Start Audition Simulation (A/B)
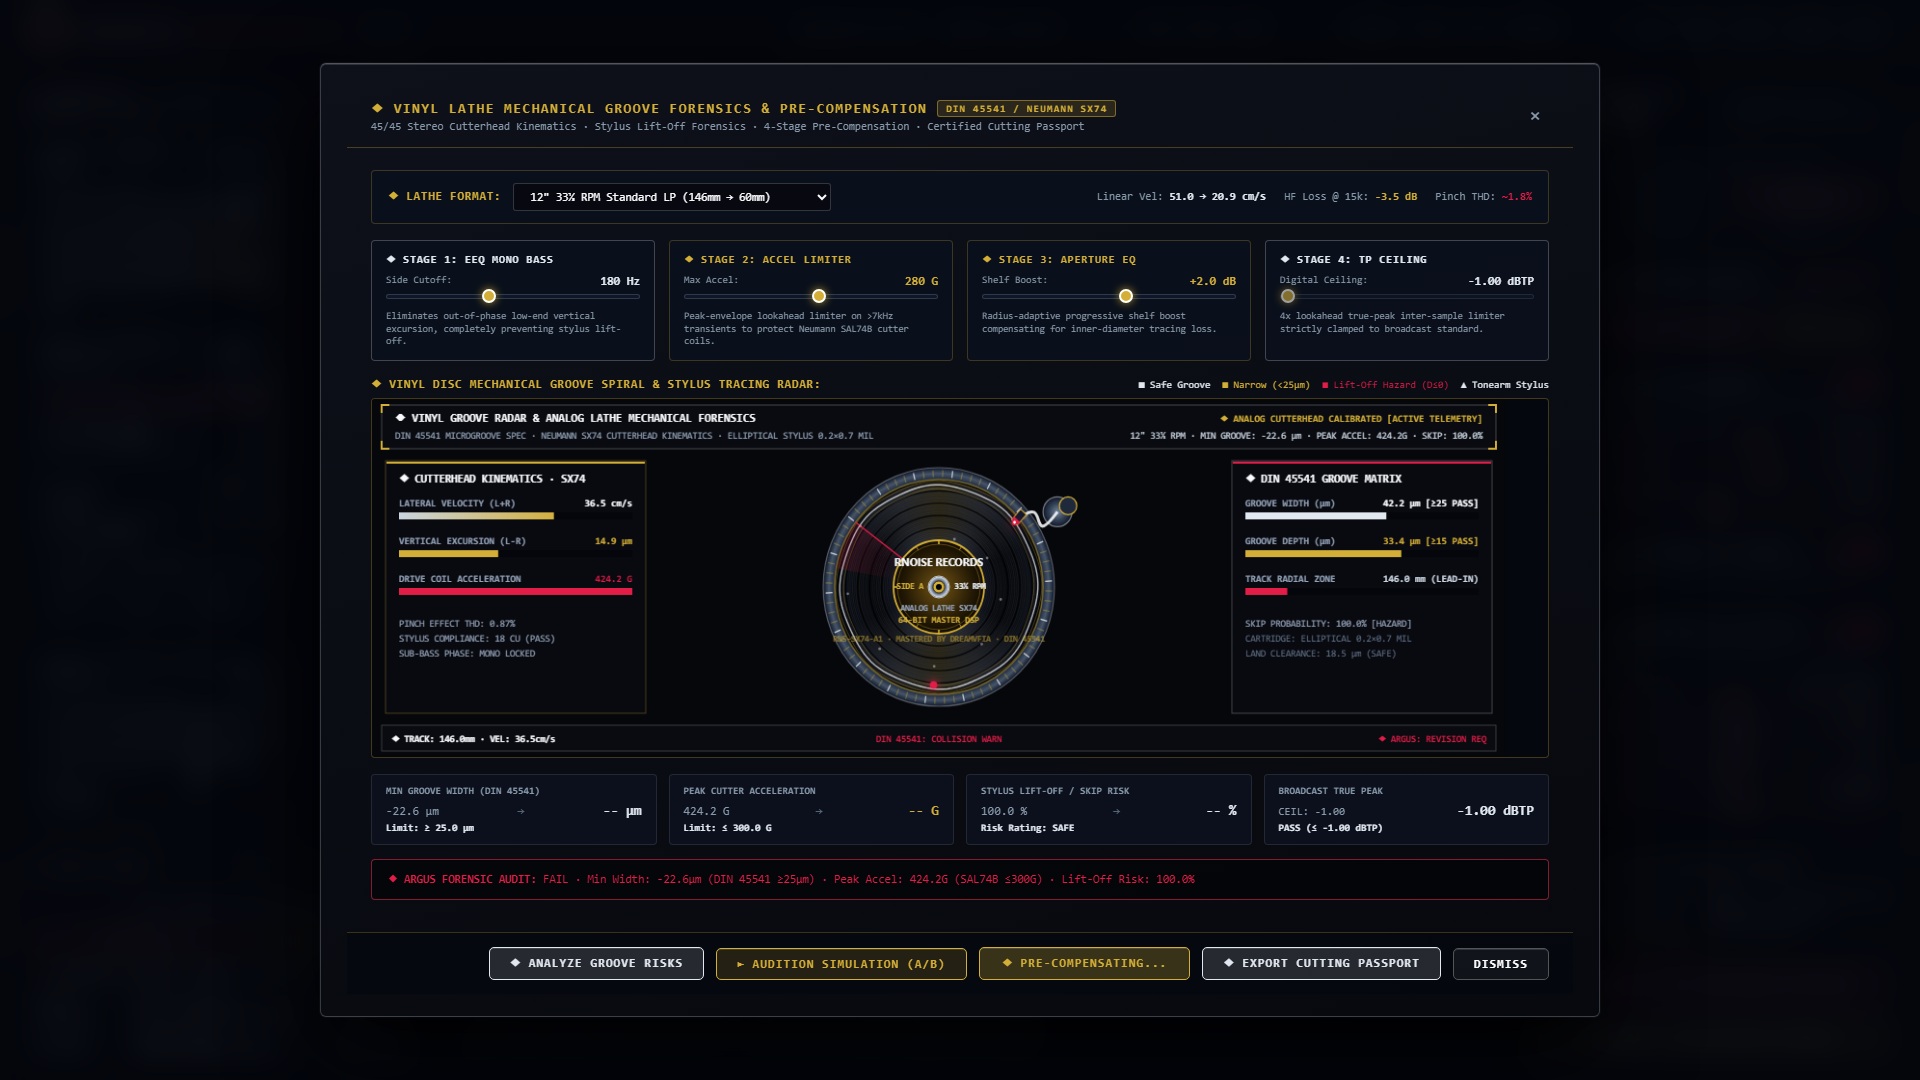This screenshot has width=1920, height=1080. coord(841,964)
